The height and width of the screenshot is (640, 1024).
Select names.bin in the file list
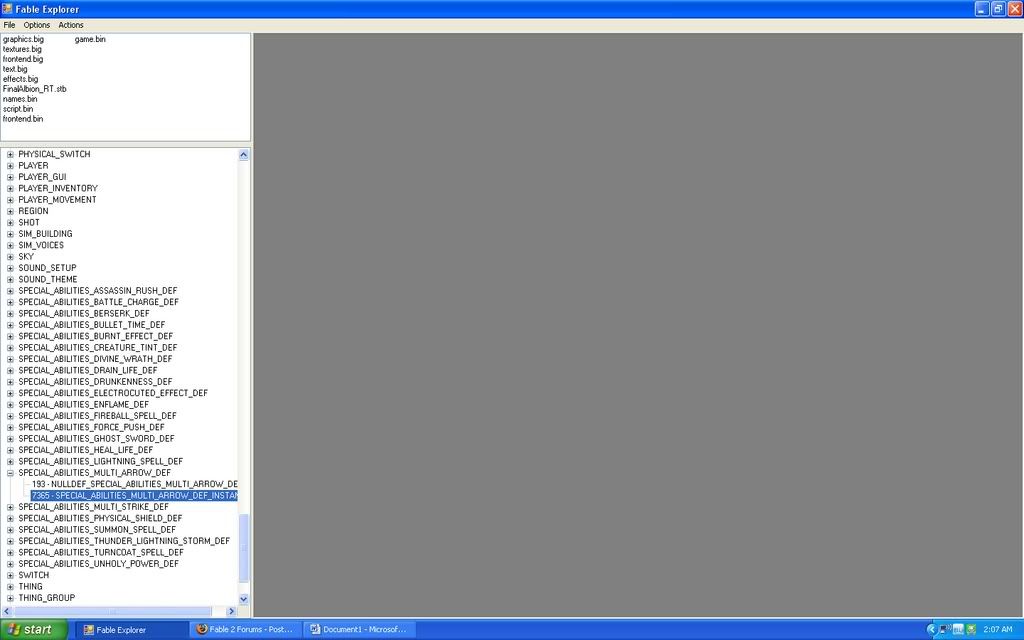(20, 99)
